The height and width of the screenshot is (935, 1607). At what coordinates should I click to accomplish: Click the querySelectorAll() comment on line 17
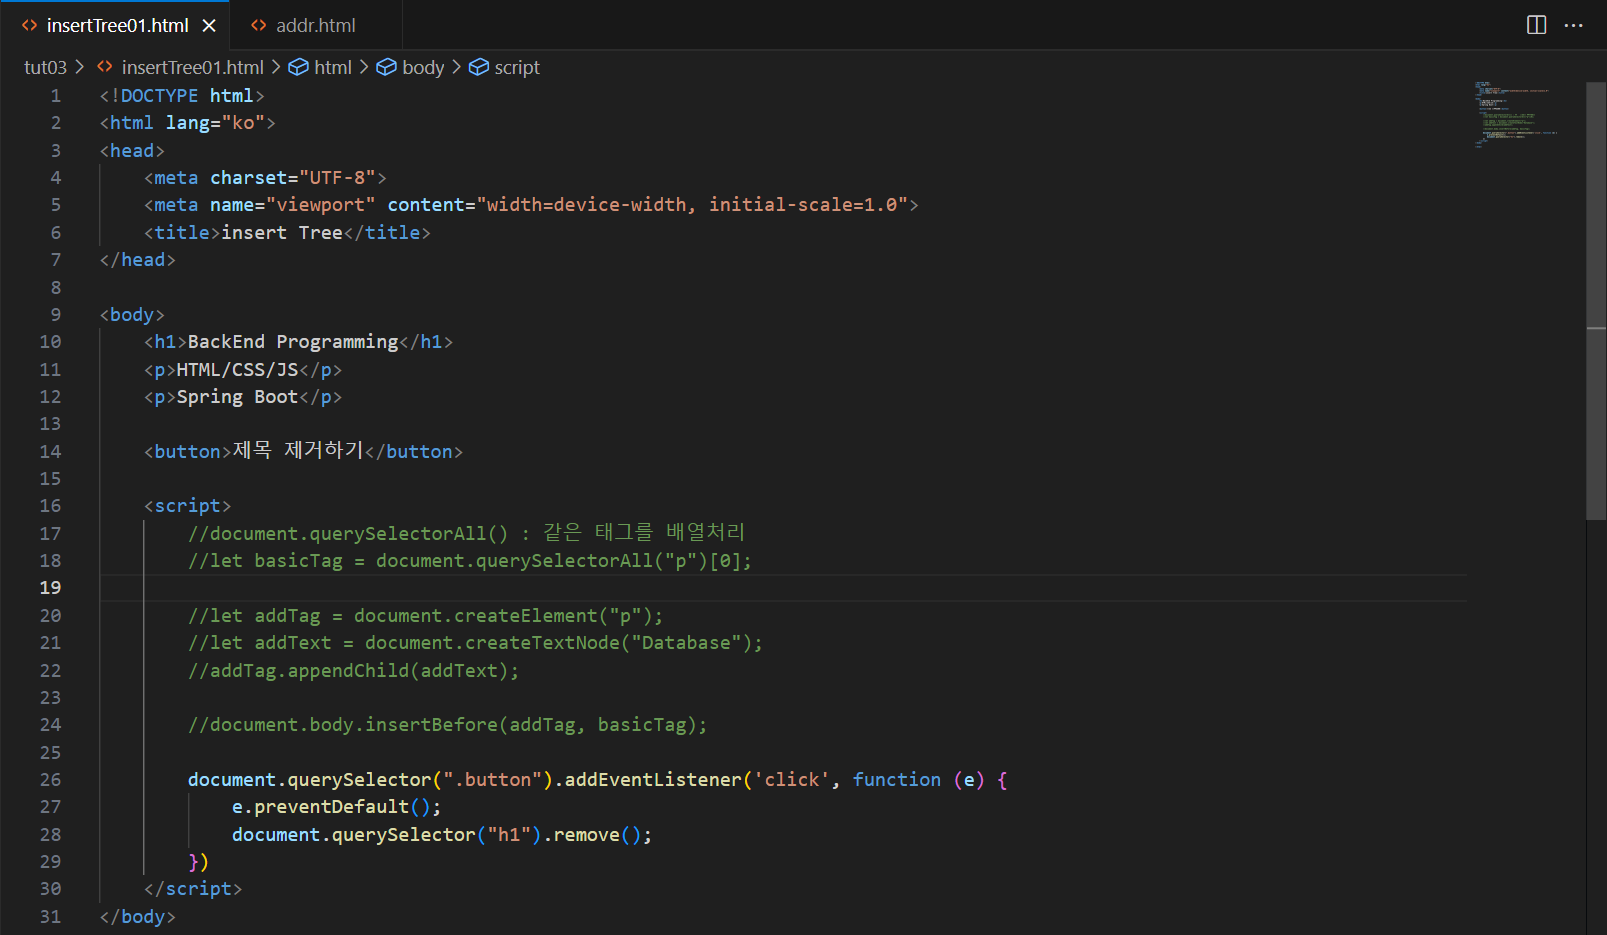tap(466, 533)
